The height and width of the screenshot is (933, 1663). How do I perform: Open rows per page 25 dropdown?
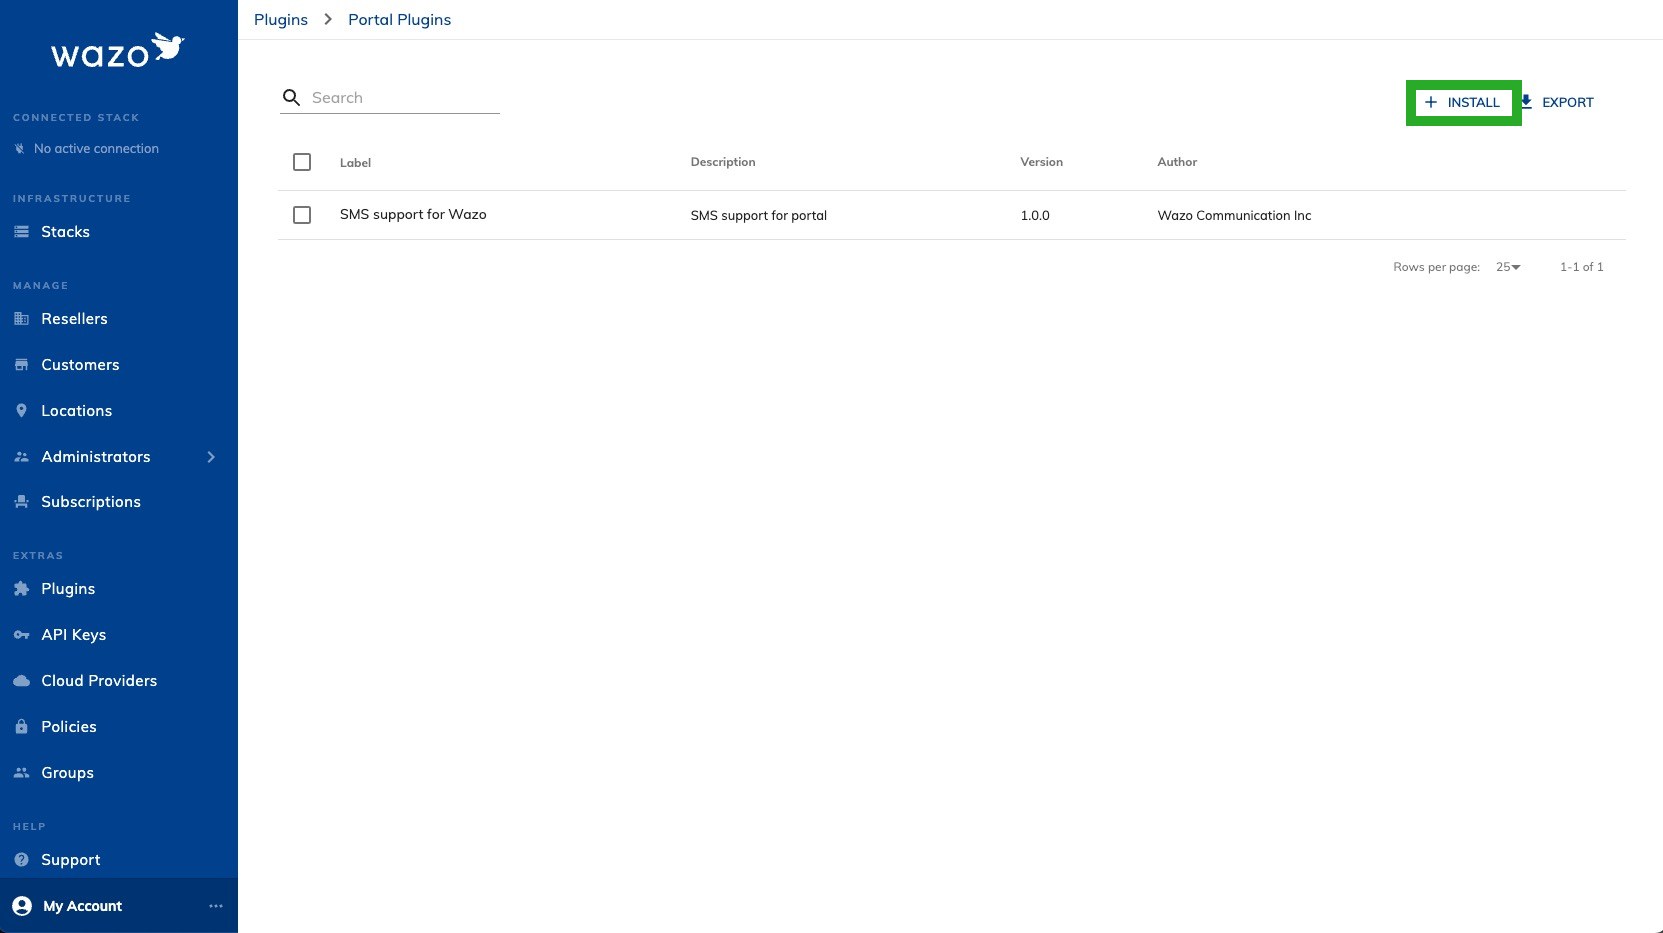point(1508,267)
